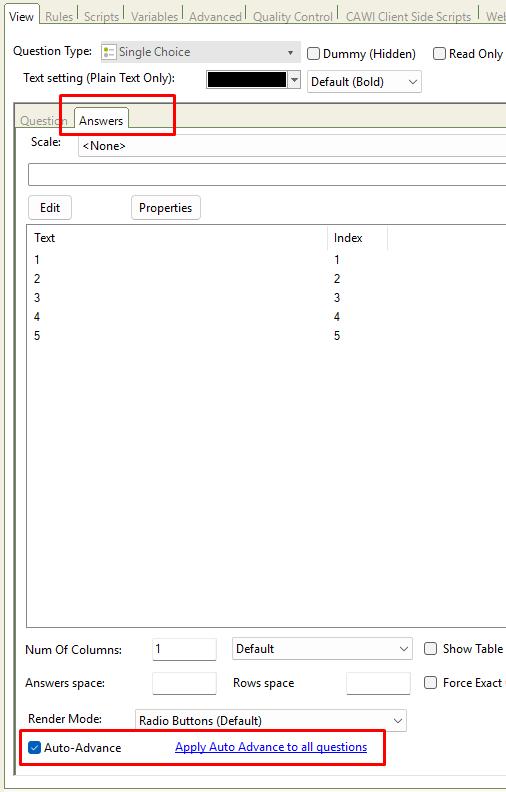Open answer Properties button
This screenshot has height=792, width=506.
(x=166, y=208)
